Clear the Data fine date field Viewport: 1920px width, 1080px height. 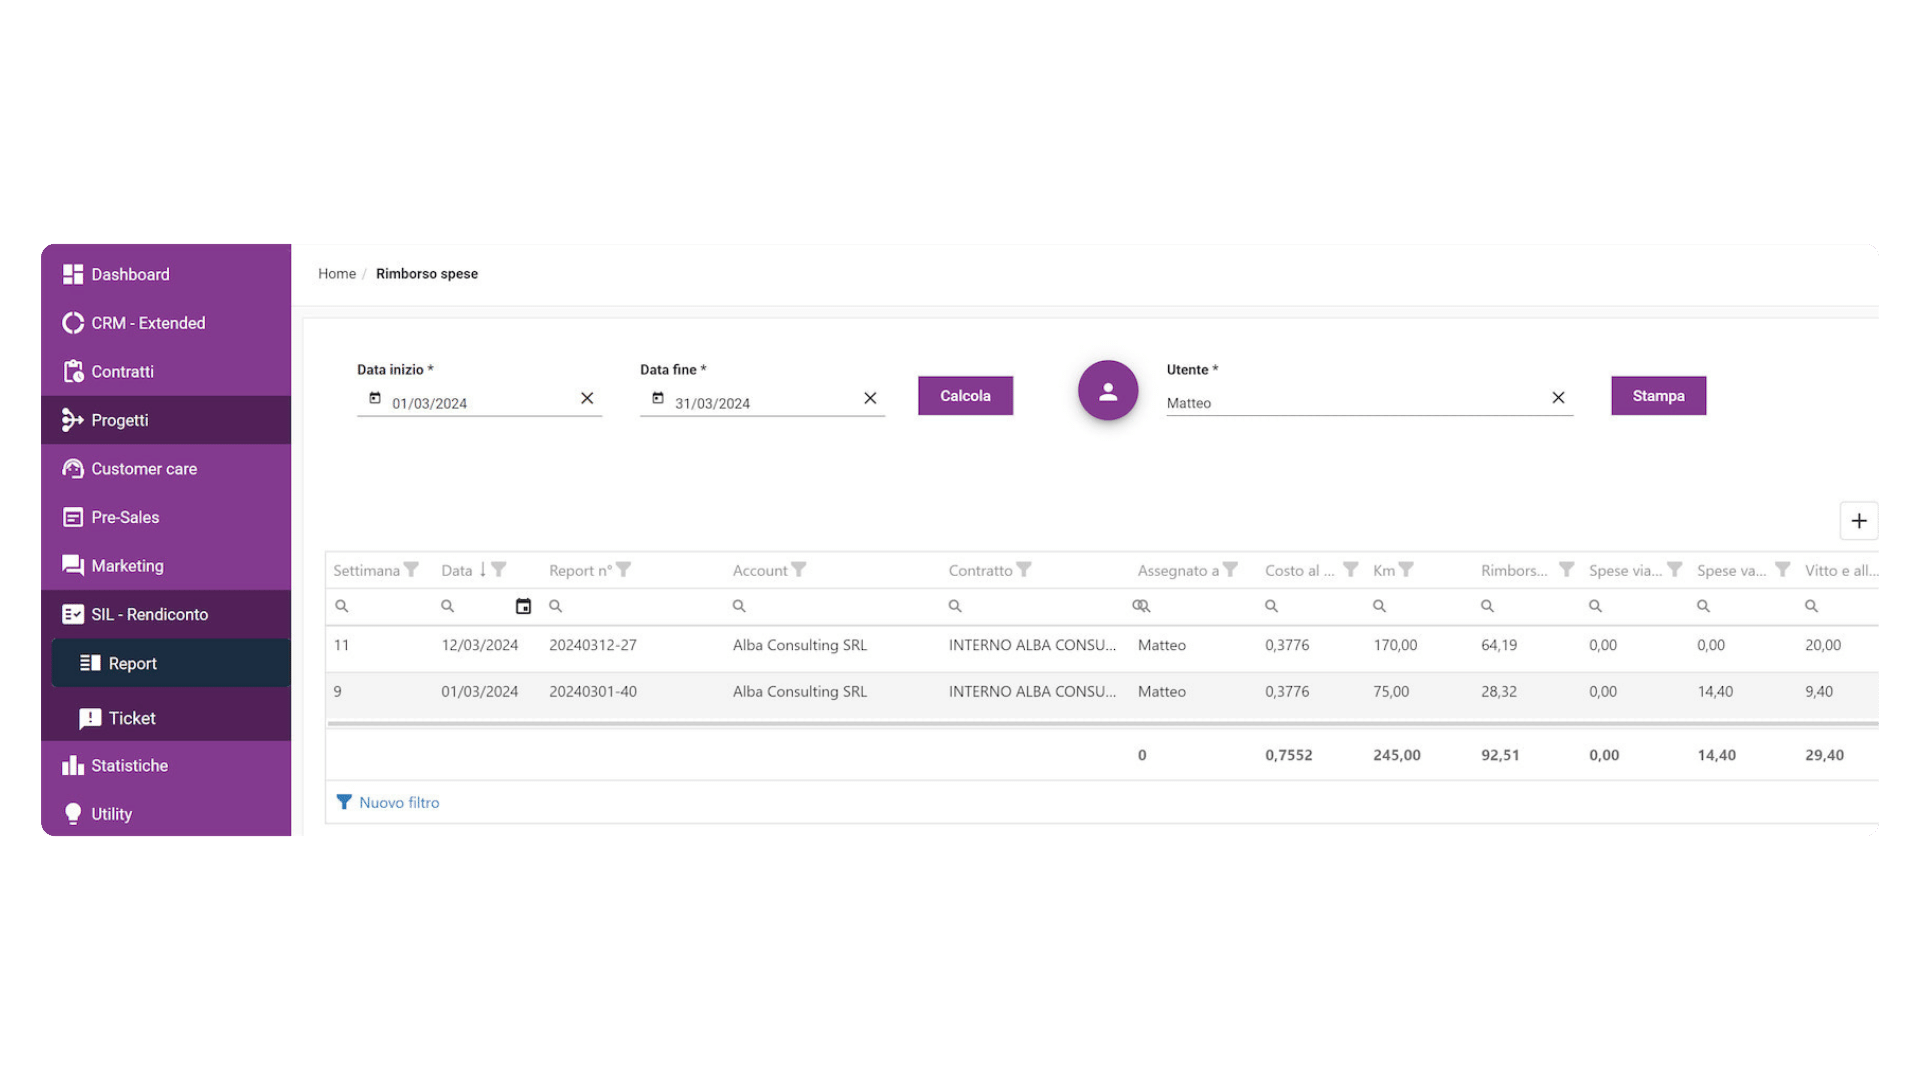(x=870, y=398)
